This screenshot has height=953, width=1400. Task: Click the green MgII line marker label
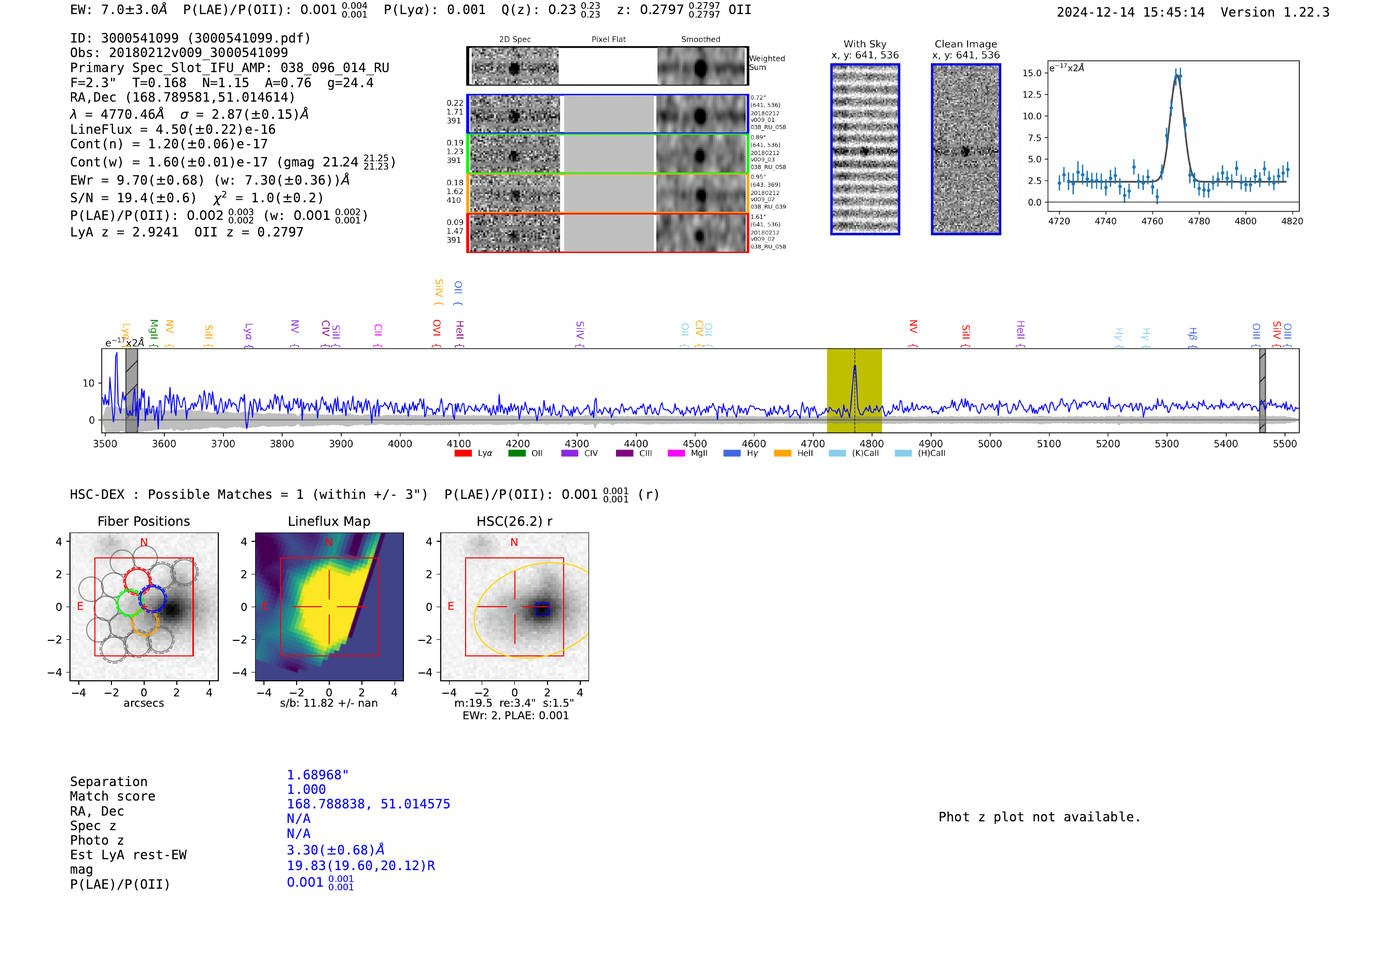coord(153,329)
